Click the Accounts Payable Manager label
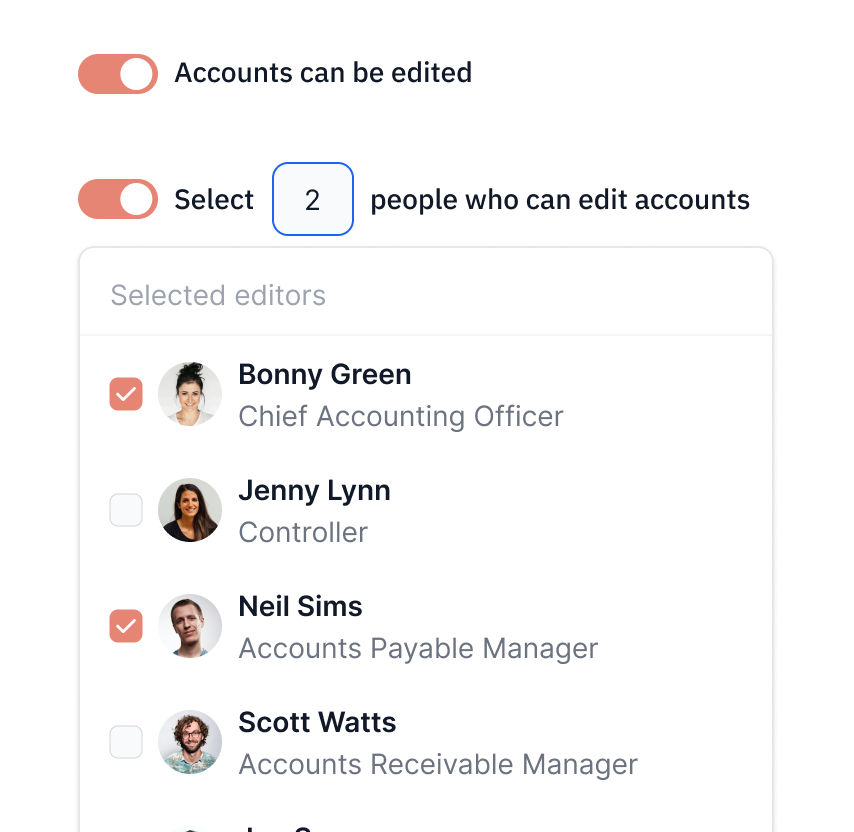This screenshot has width=854, height=832. pos(417,648)
